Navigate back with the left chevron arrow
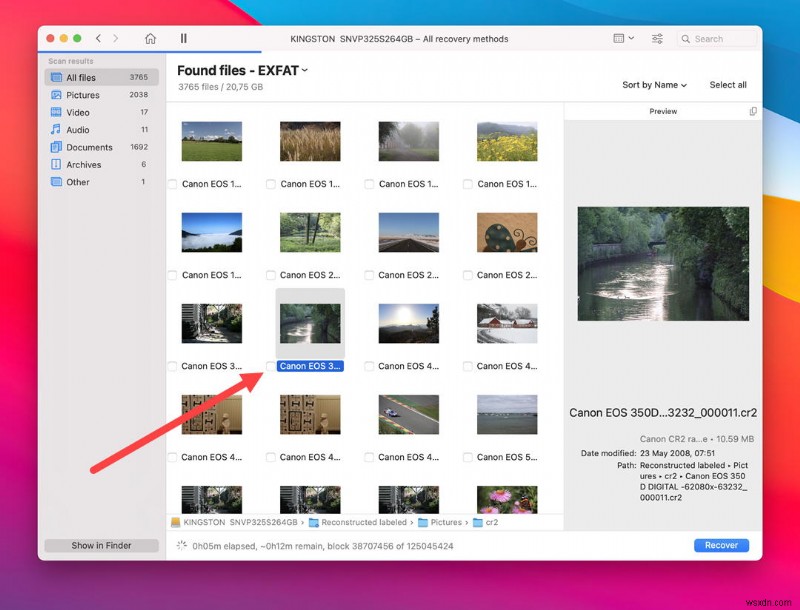 coord(97,38)
